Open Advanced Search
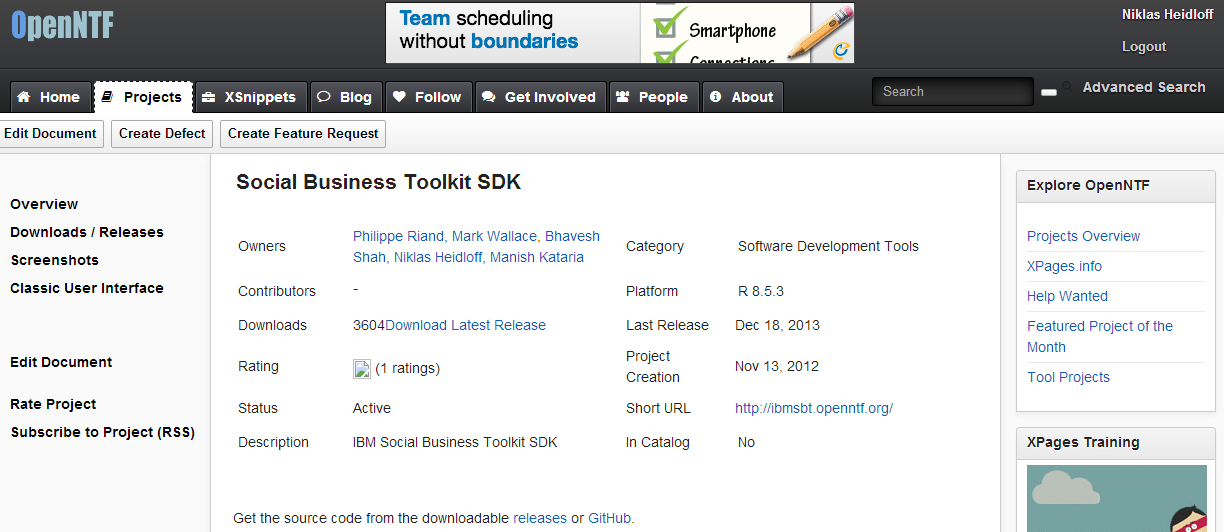 1144,87
